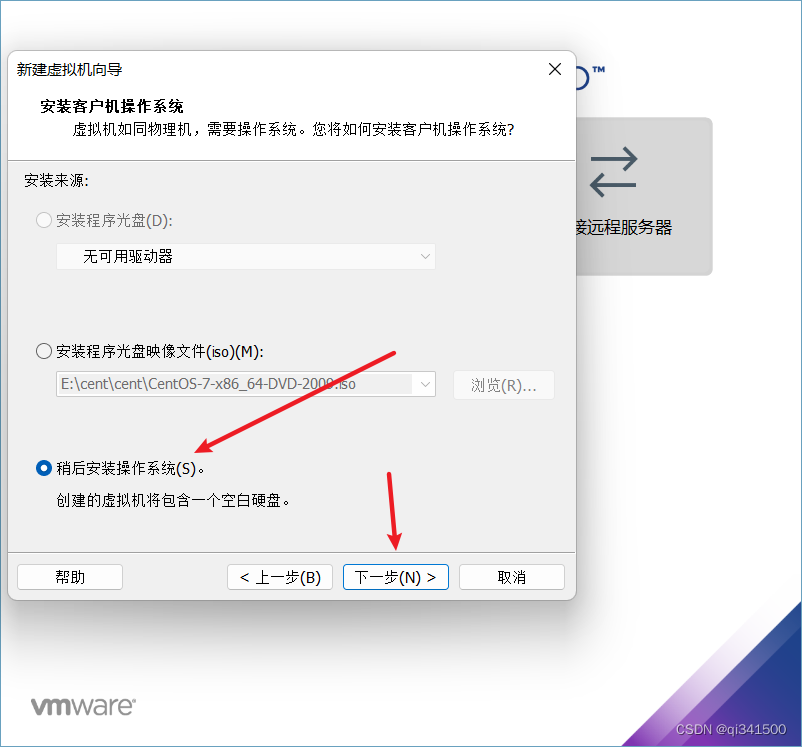Click the 浏览(R)... browse button
802x747 pixels.
point(504,385)
